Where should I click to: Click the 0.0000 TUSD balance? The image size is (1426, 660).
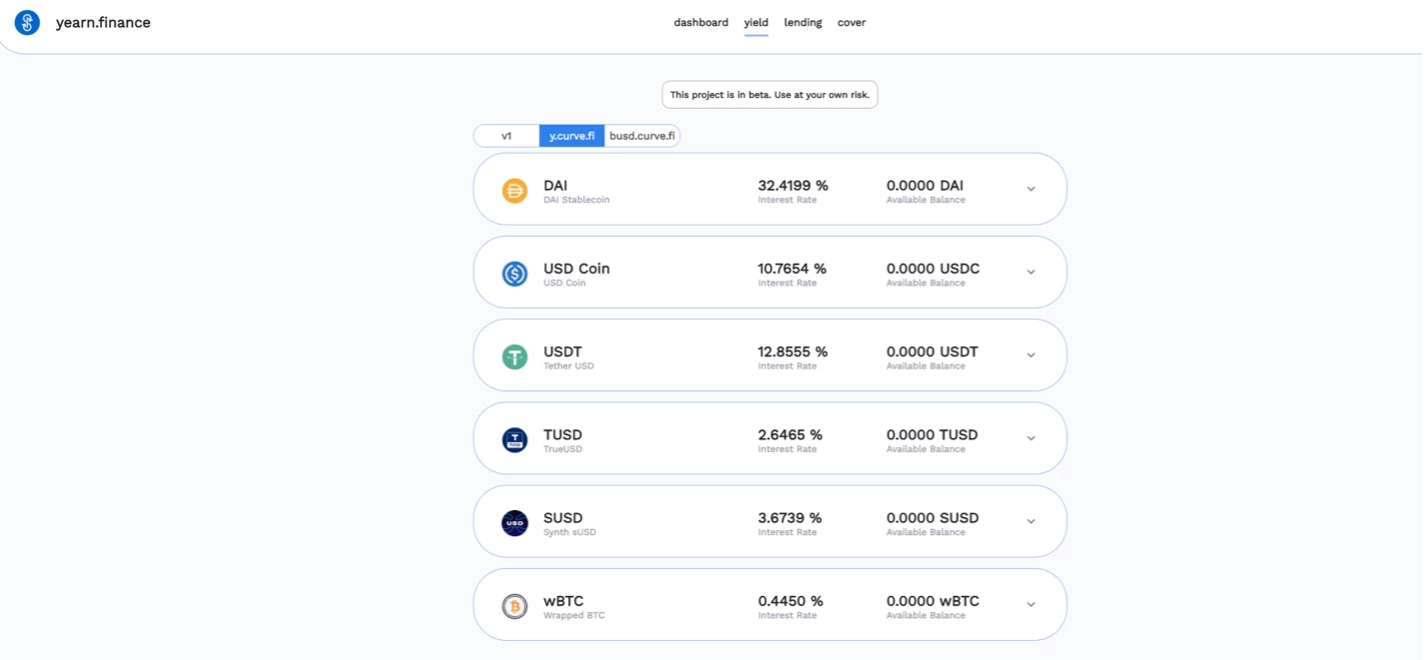pyautogui.click(x=932, y=434)
